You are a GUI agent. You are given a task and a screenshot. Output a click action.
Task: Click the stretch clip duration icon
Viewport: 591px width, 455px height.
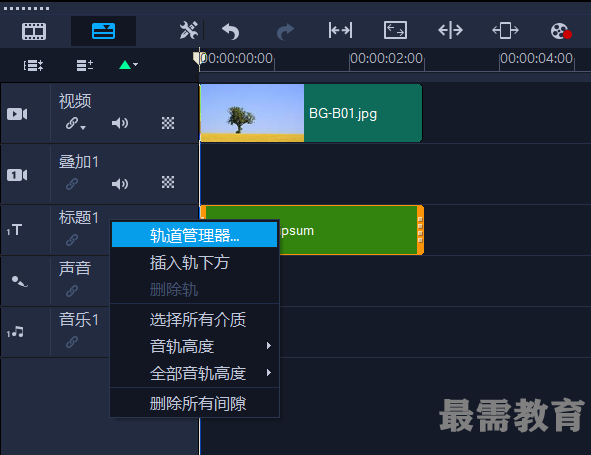pos(505,30)
